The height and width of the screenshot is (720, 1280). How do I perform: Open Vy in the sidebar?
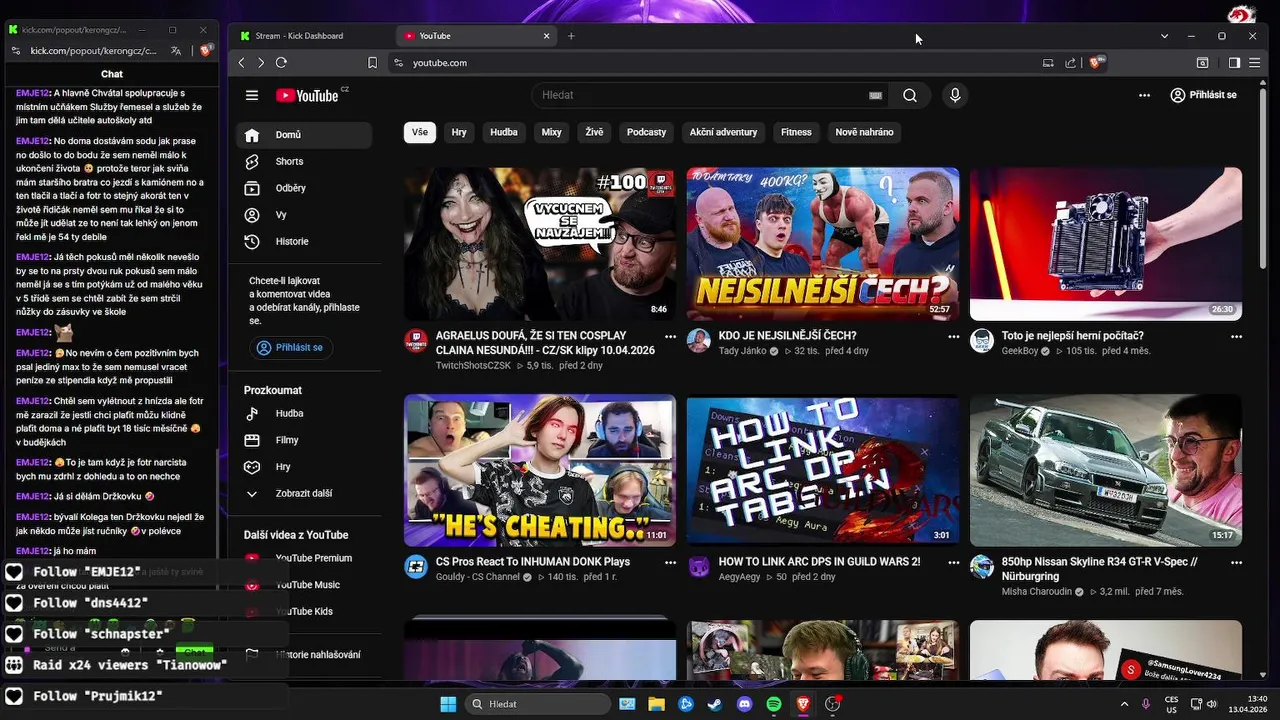tap(304, 215)
